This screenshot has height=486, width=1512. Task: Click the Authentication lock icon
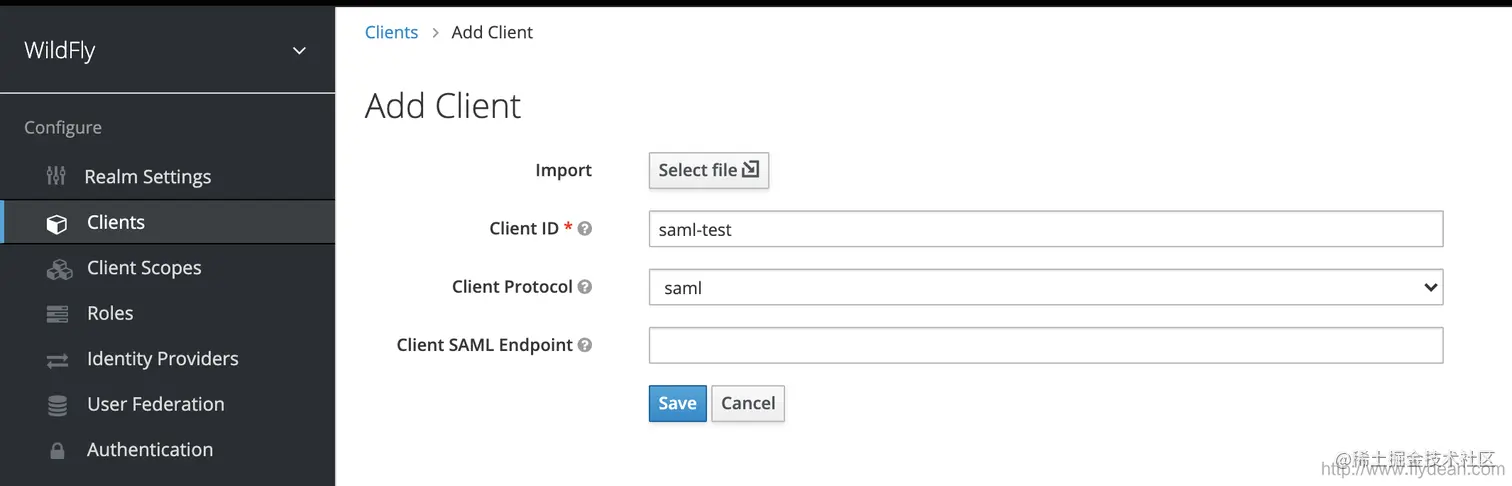57,451
